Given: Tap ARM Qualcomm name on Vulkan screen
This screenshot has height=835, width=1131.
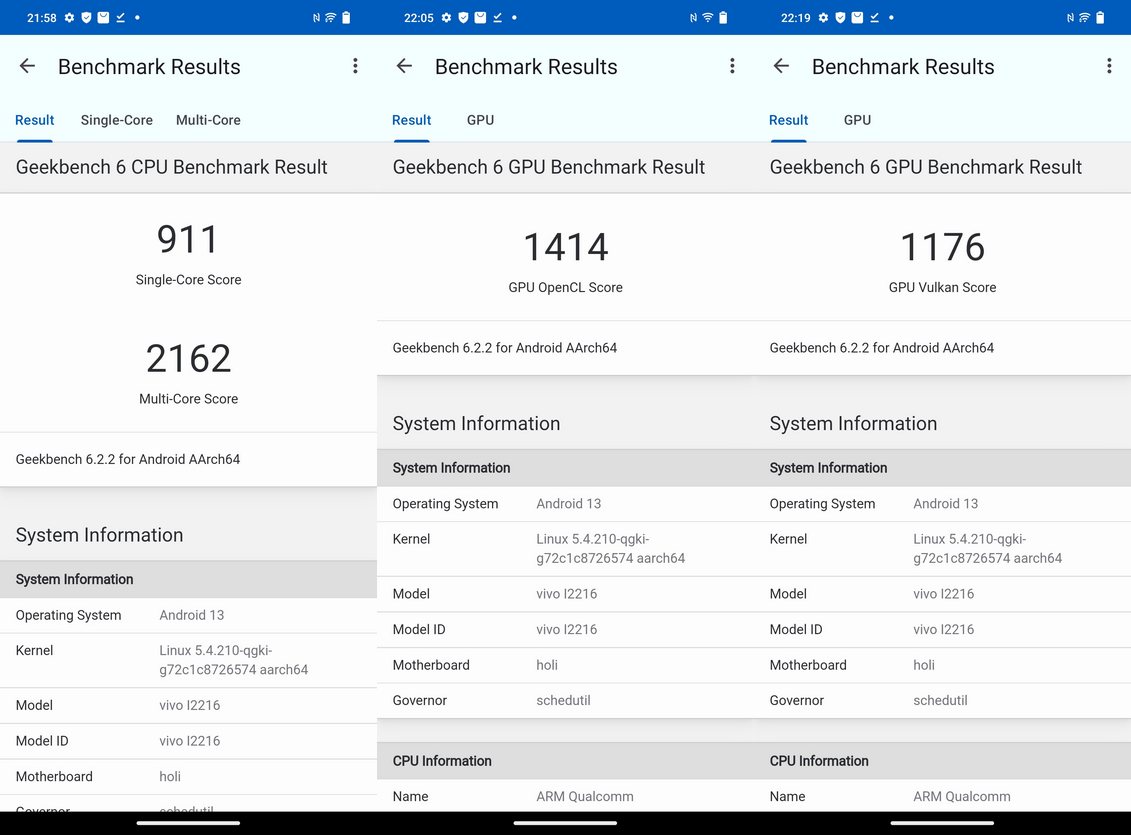Looking at the screenshot, I should click(x=961, y=796).
